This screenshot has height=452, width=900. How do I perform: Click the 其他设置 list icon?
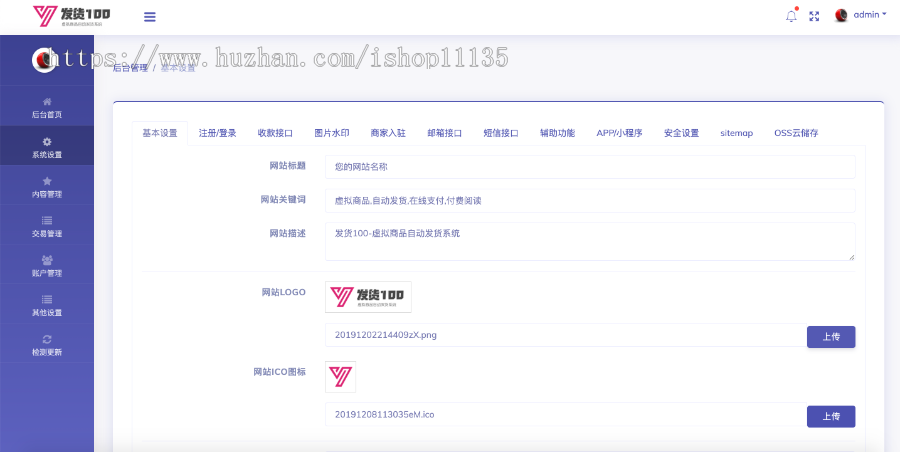[x=47, y=299]
